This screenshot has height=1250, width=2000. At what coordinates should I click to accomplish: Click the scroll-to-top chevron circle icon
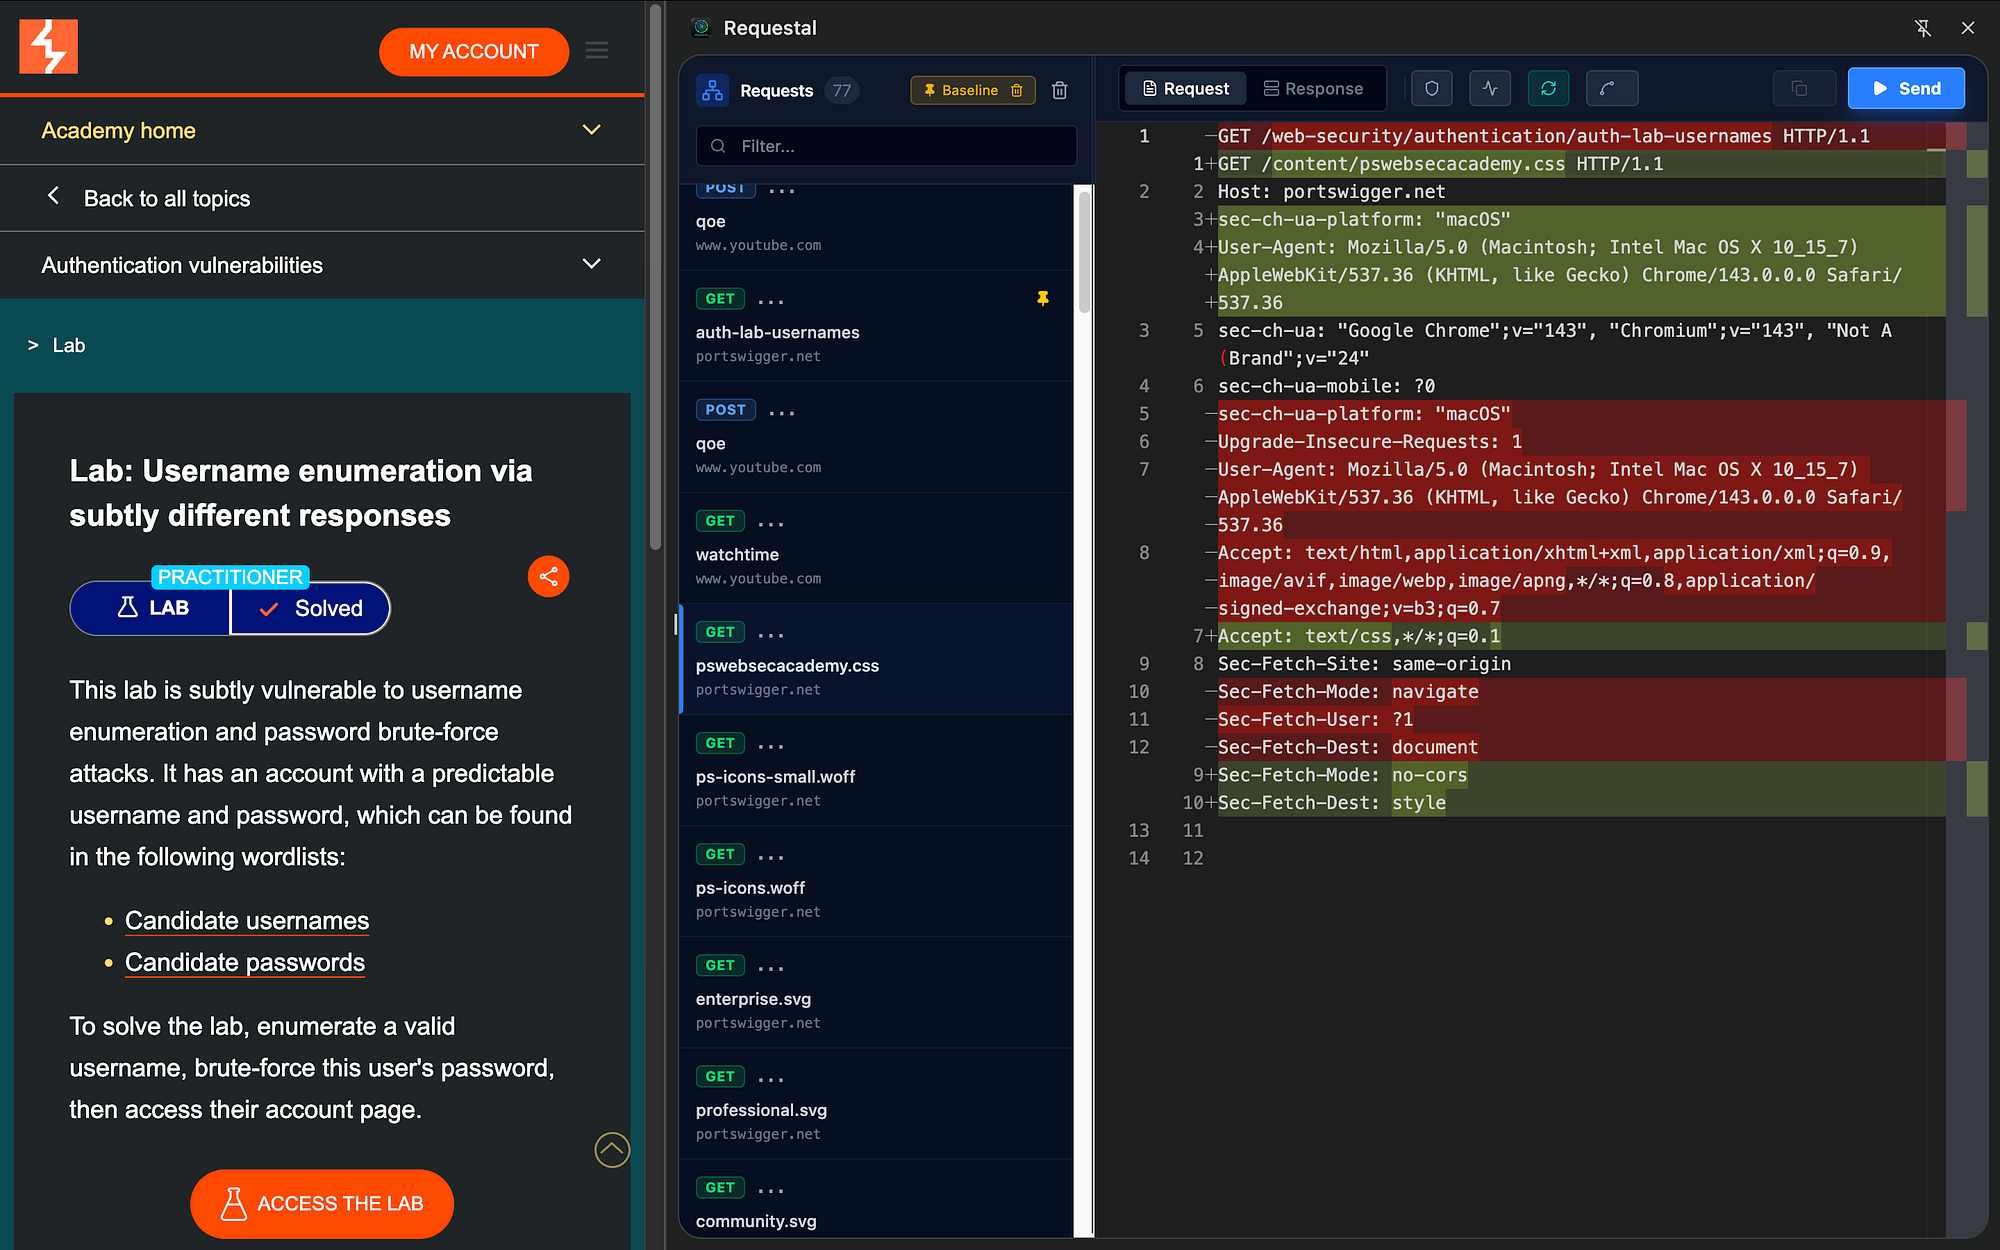coord(612,1150)
